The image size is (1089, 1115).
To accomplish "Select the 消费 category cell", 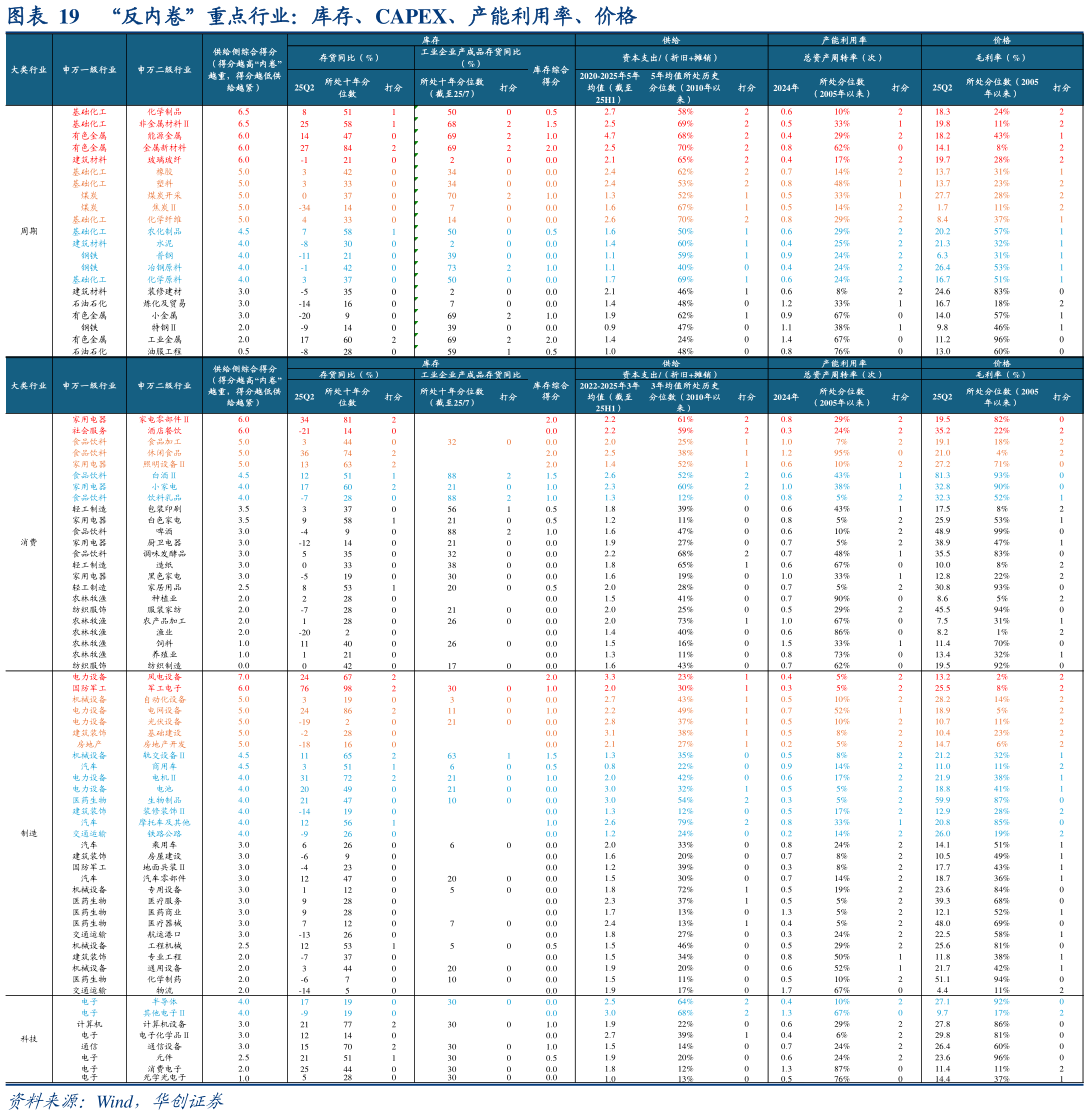I will (x=28, y=542).
